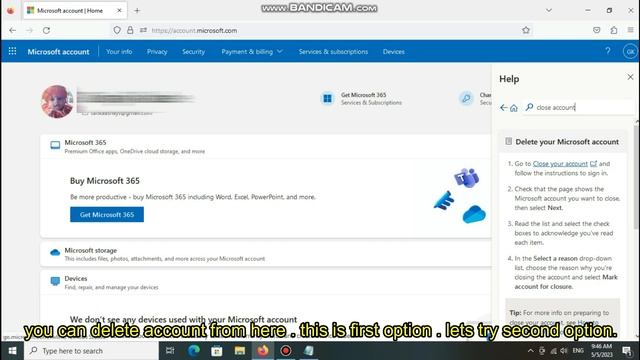Image resolution: width=640 pixels, height=360 pixels.
Task: Click the Get Microsoft 365 blue button
Action: coord(107,214)
